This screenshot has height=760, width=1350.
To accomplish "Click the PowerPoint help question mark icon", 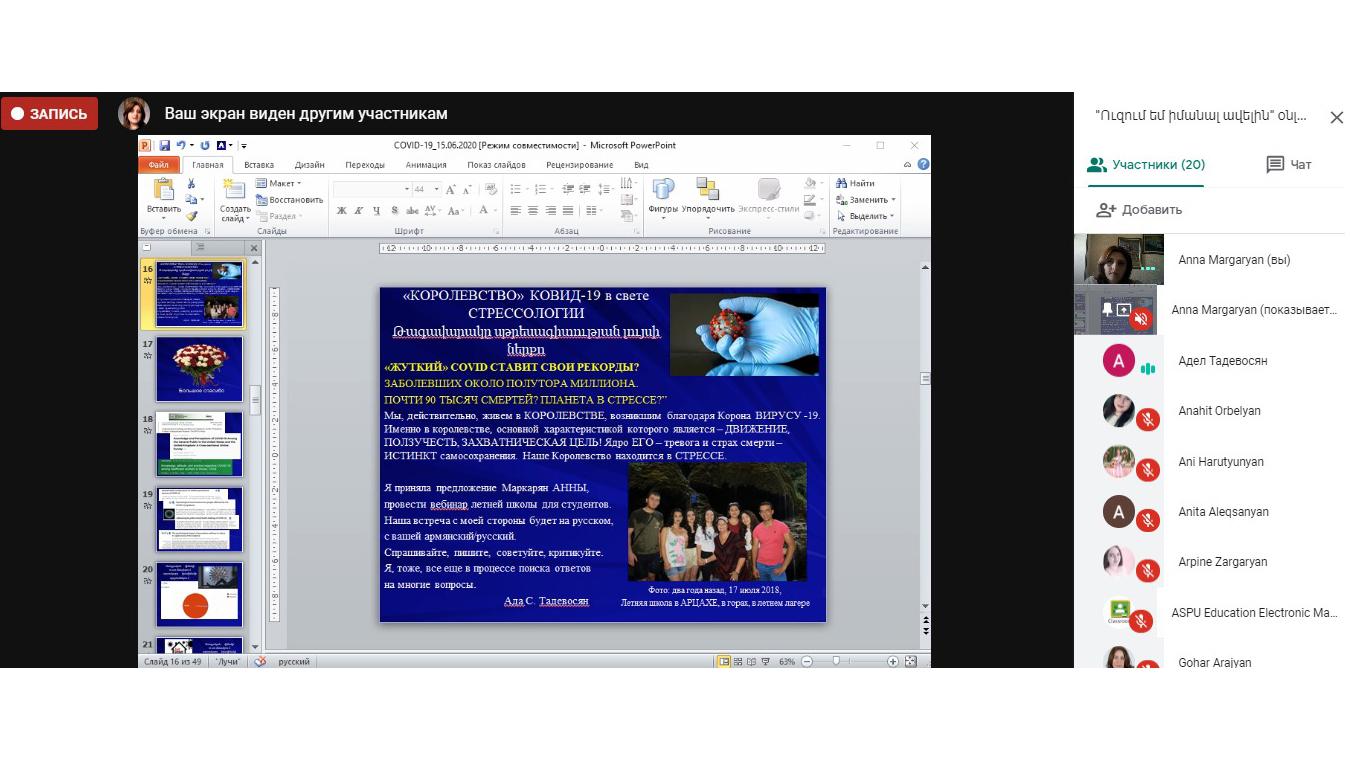I will tap(923, 165).
